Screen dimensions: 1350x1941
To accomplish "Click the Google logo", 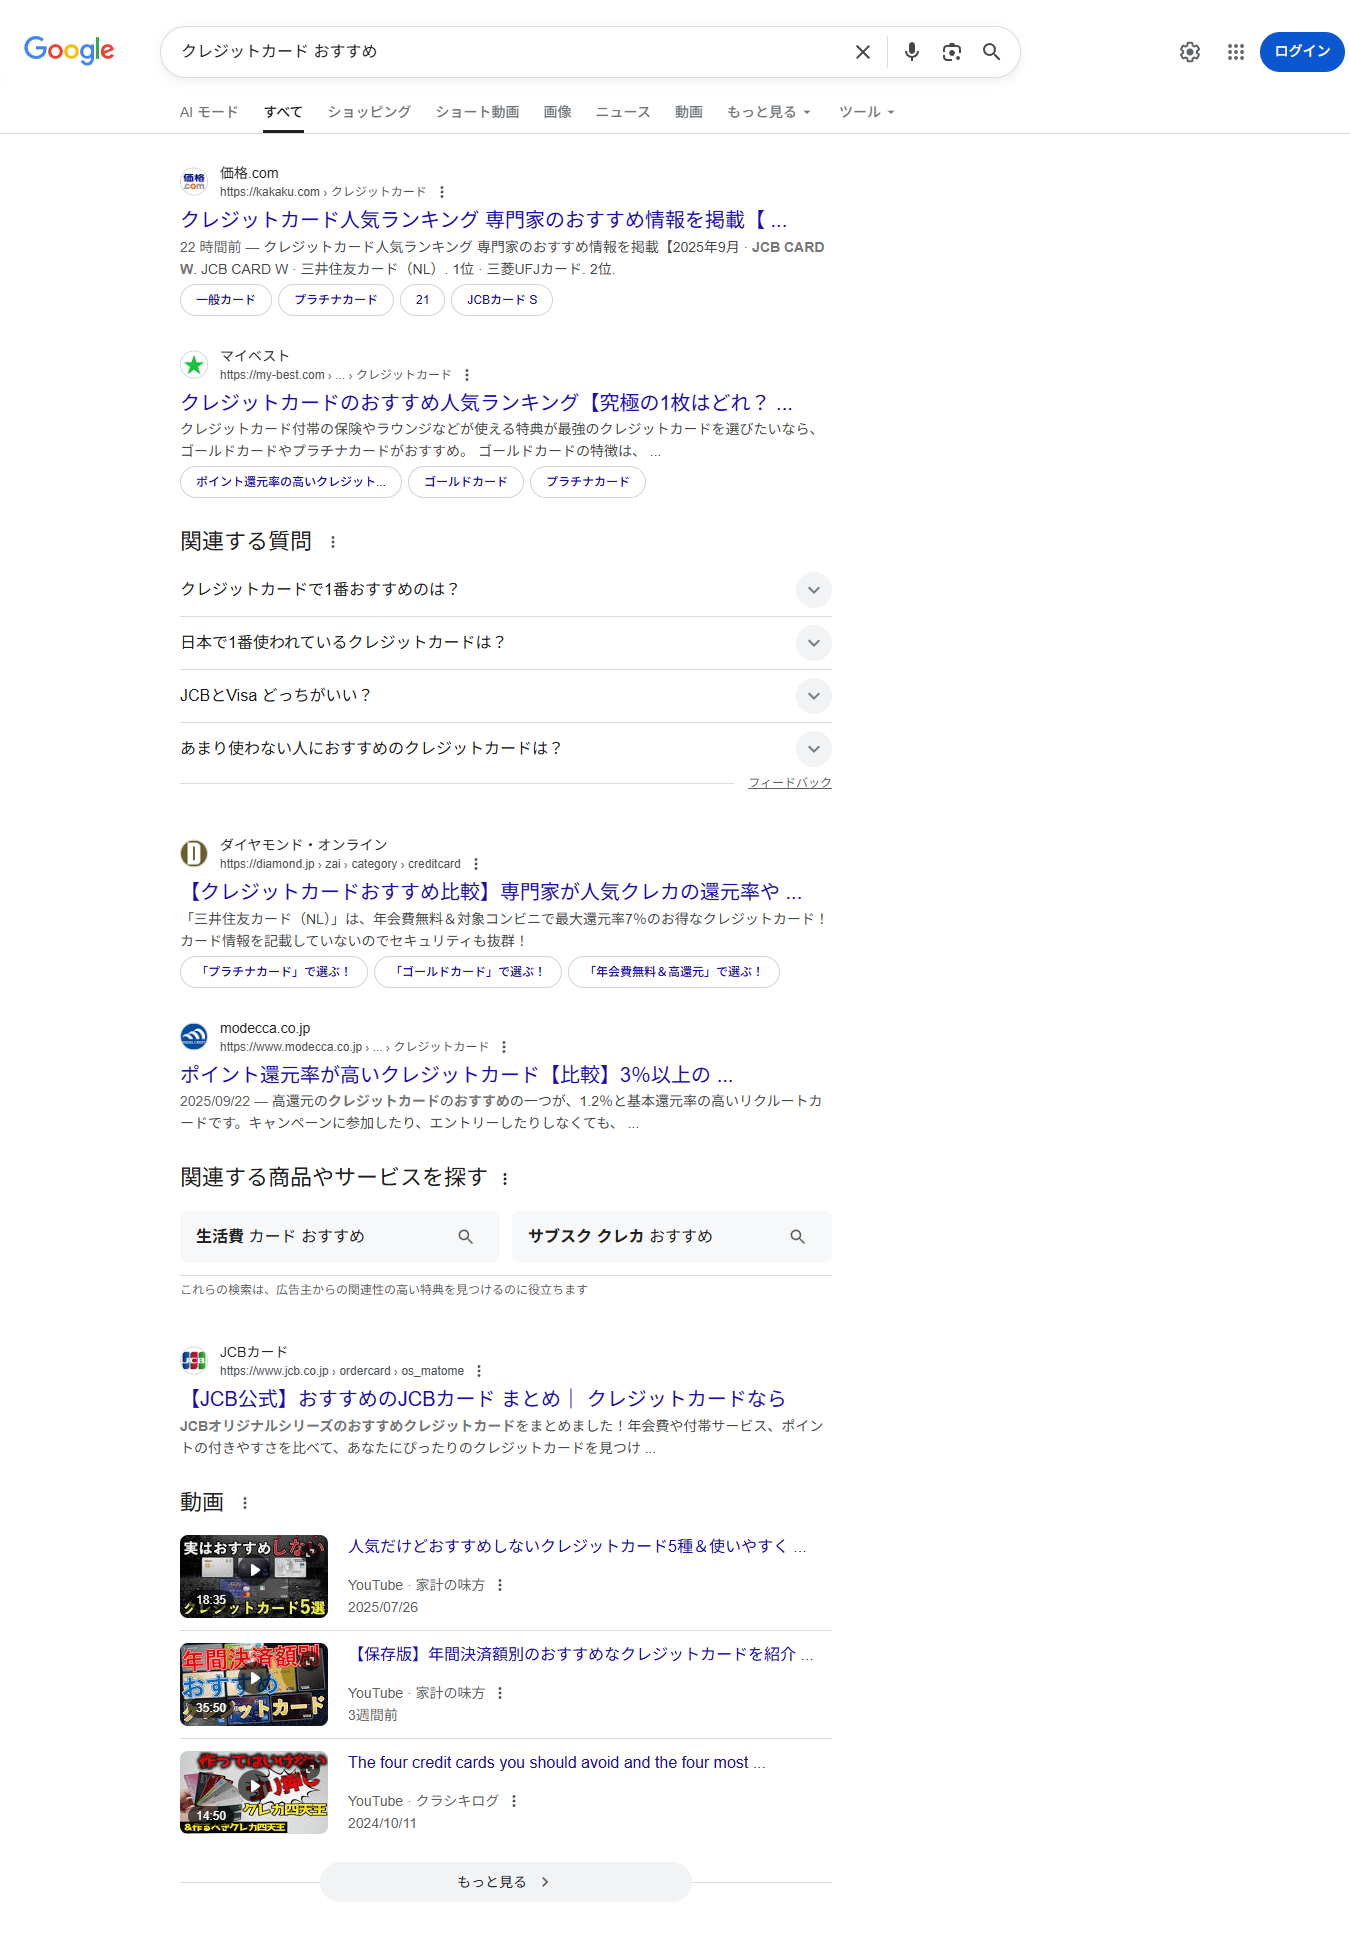I will click(x=69, y=50).
